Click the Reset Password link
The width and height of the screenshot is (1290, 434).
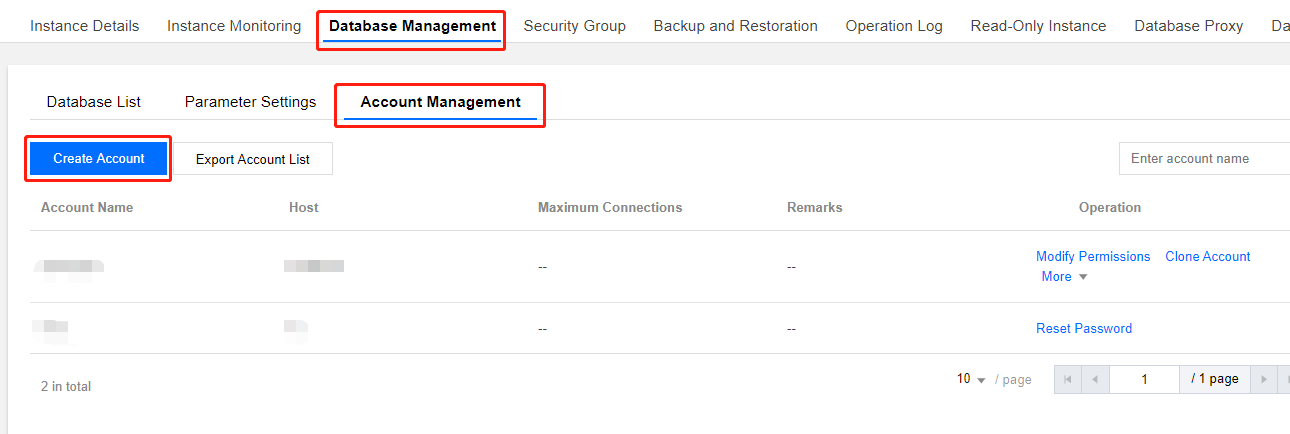[1084, 329]
